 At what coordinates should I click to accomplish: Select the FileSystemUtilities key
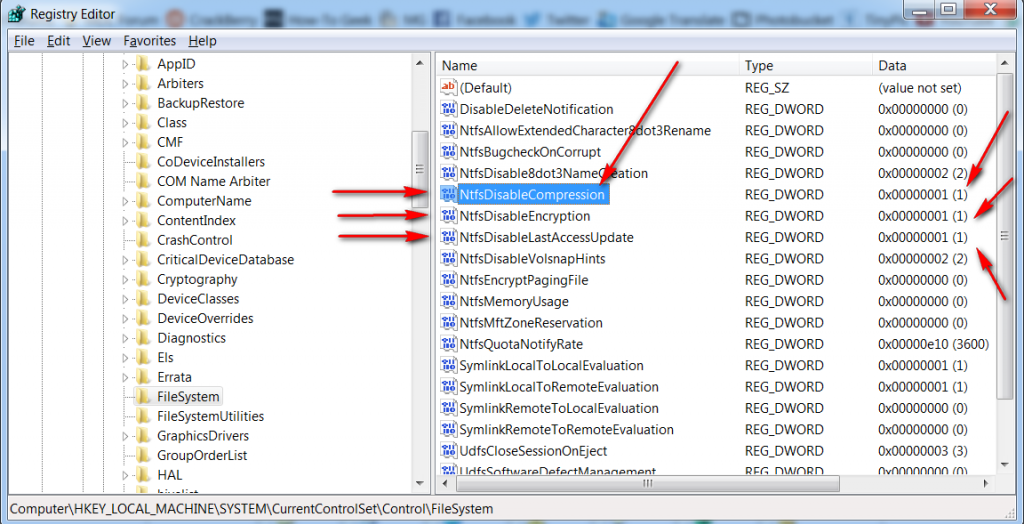coord(210,416)
